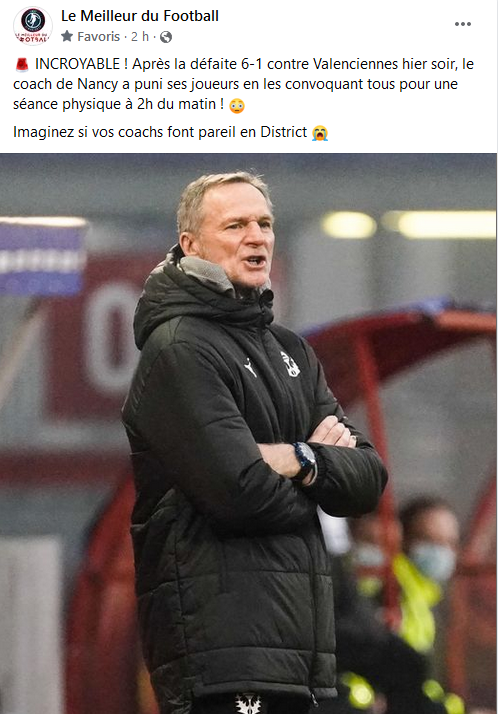Click the coach's face in the photo
The height and width of the screenshot is (714, 498).
(x=237, y=236)
